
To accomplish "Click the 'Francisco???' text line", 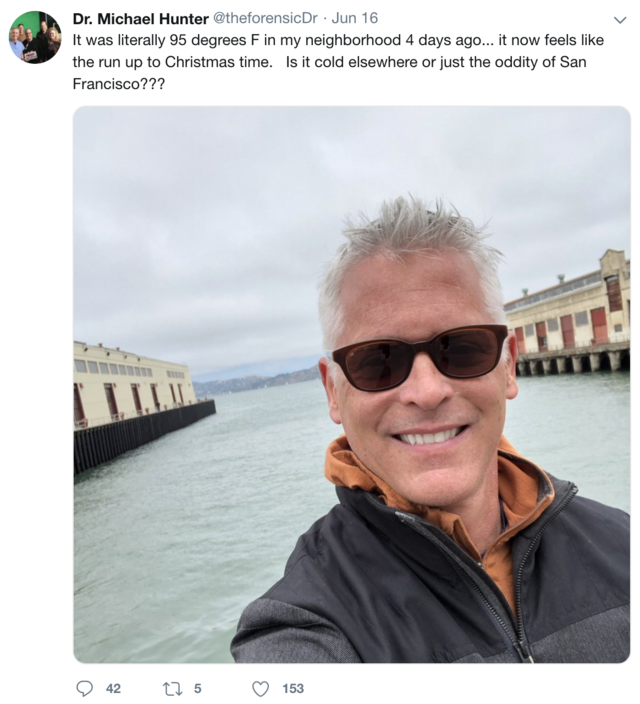I will pyautogui.click(x=119, y=84).
